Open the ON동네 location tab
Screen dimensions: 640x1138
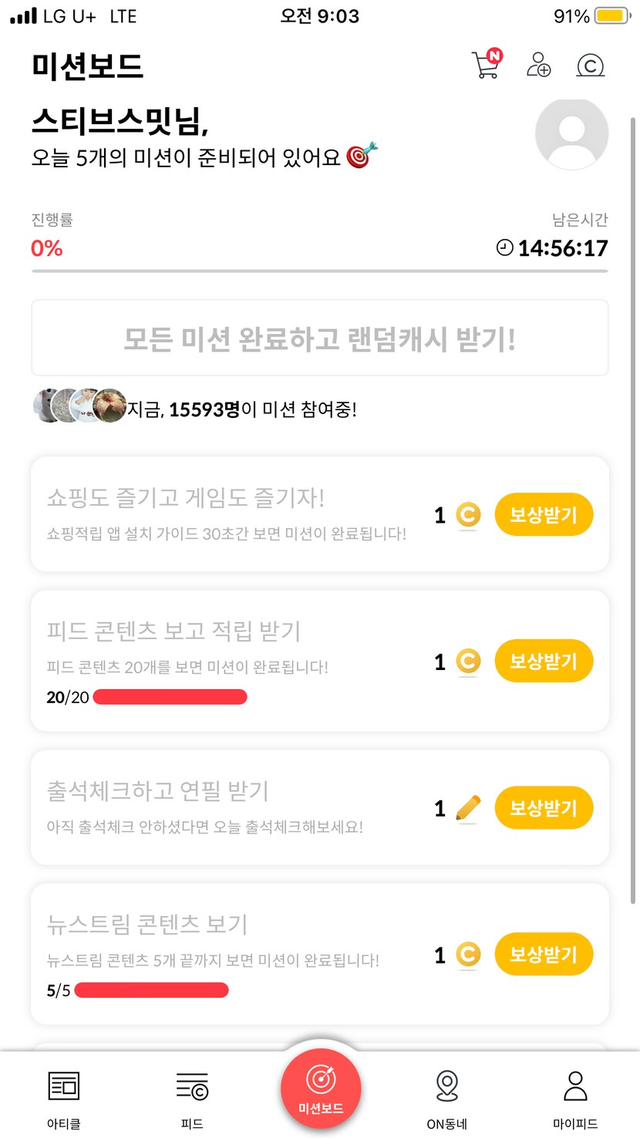pyautogui.click(x=447, y=1096)
